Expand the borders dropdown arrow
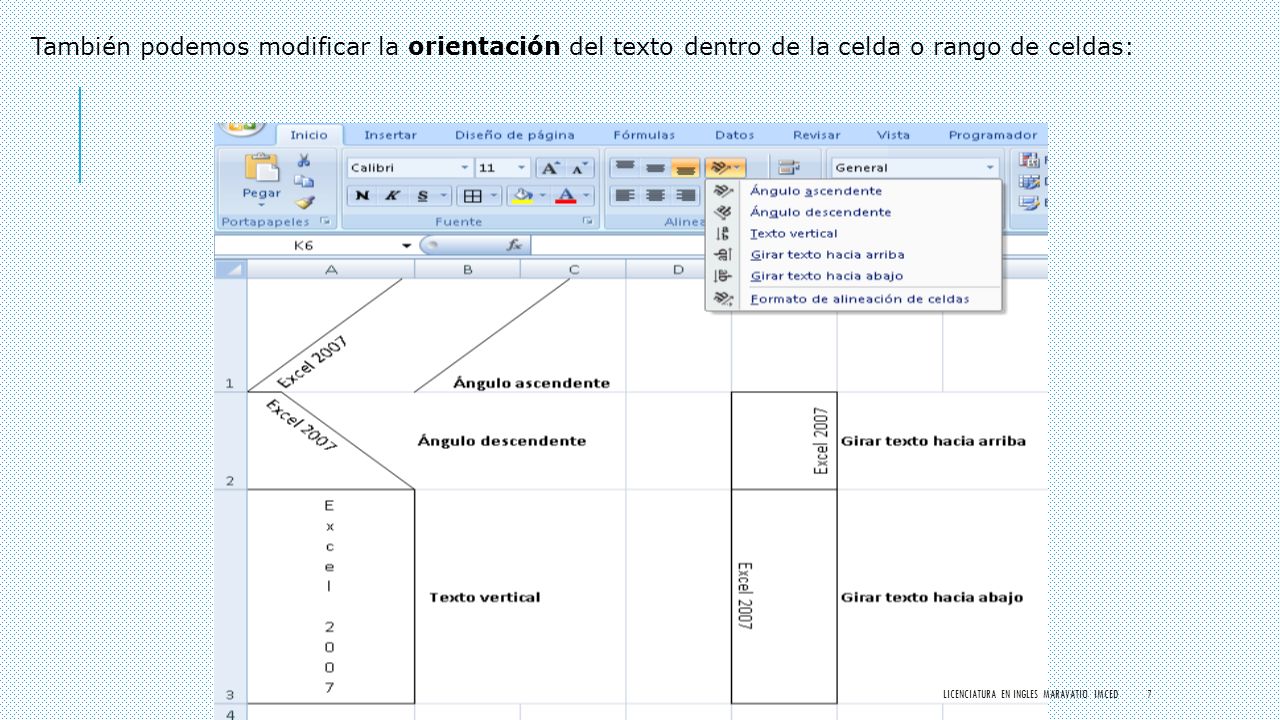Screen dimensions: 1280x720 494,196
